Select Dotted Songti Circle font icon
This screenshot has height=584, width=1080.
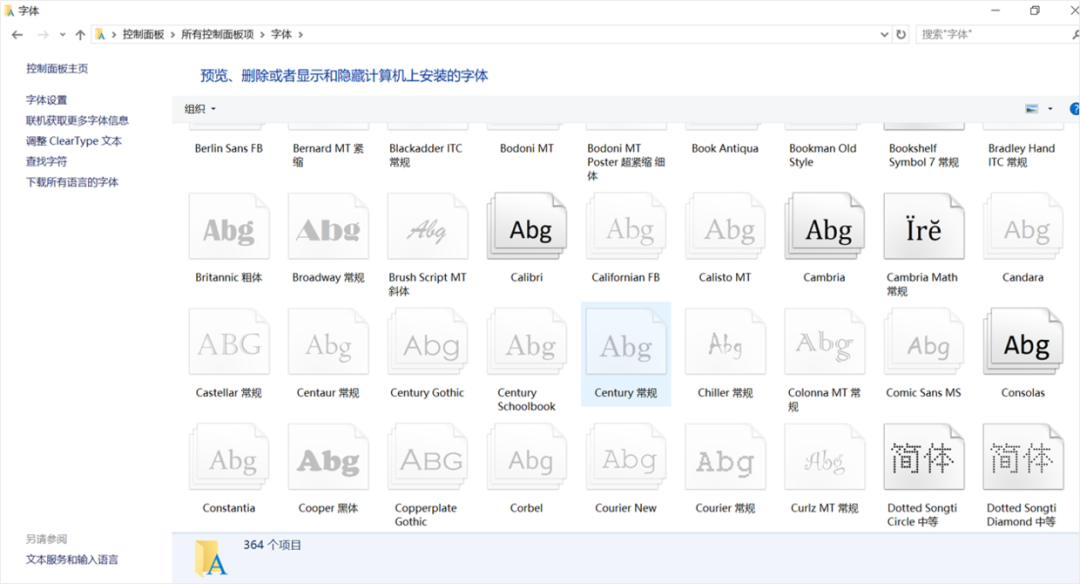(x=923, y=457)
